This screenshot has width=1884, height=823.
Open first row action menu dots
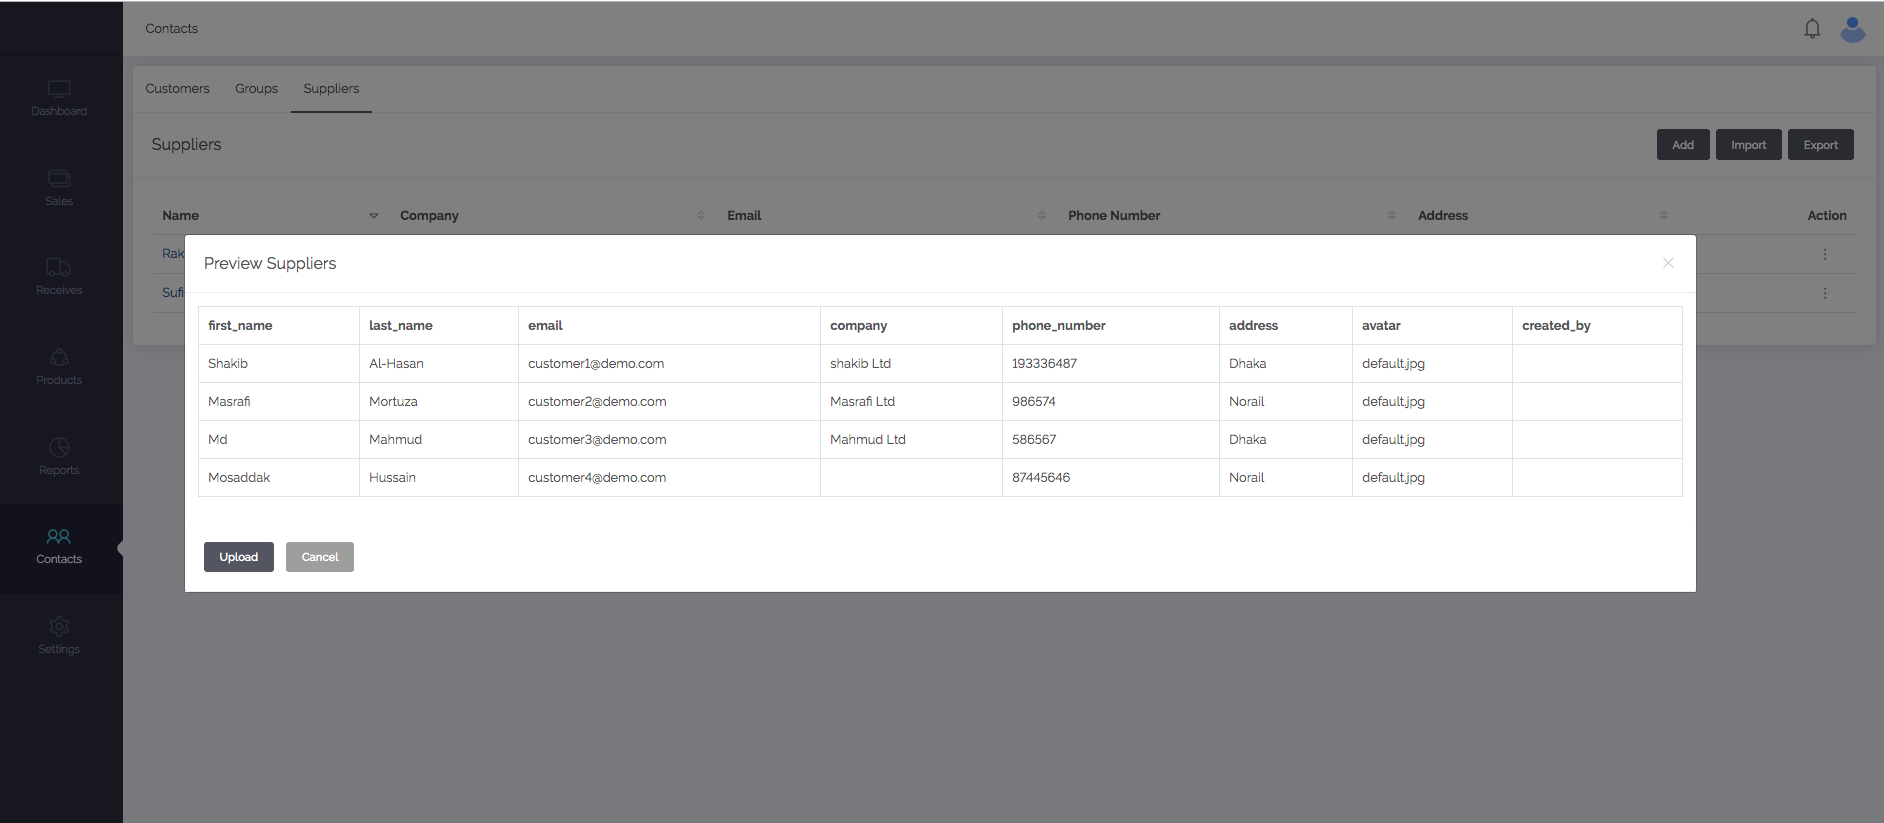1825,255
